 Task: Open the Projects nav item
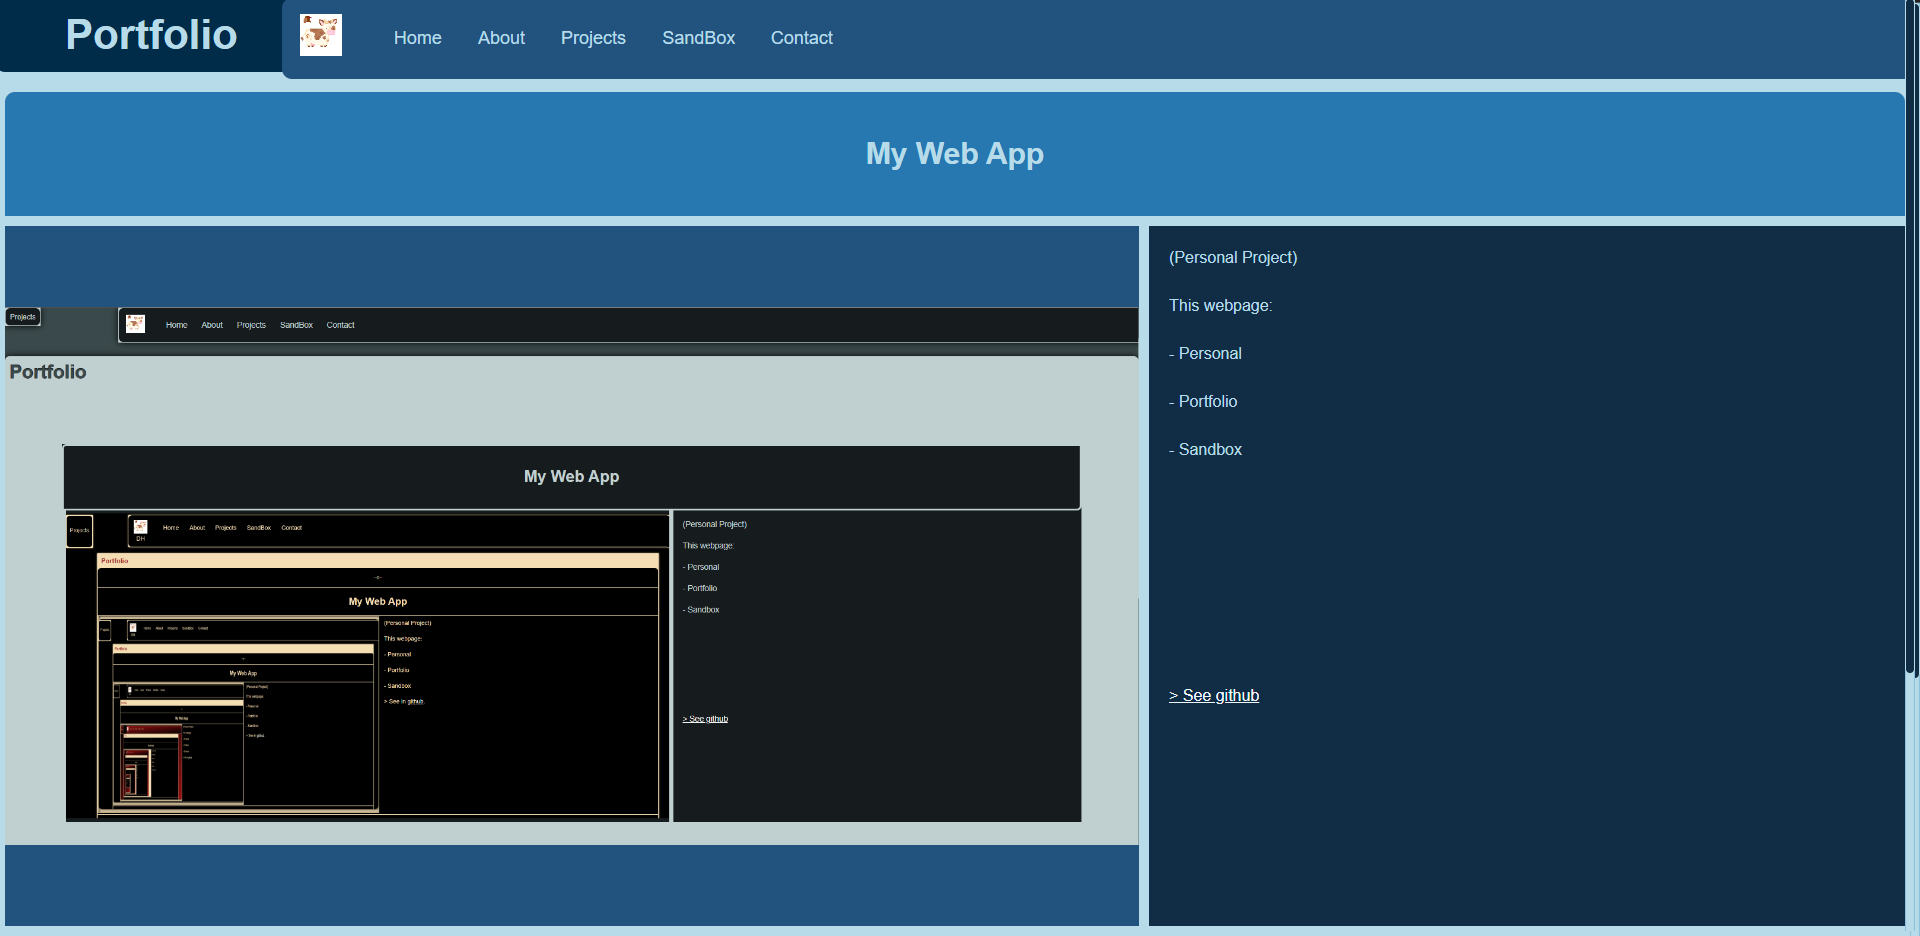[593, 38]
